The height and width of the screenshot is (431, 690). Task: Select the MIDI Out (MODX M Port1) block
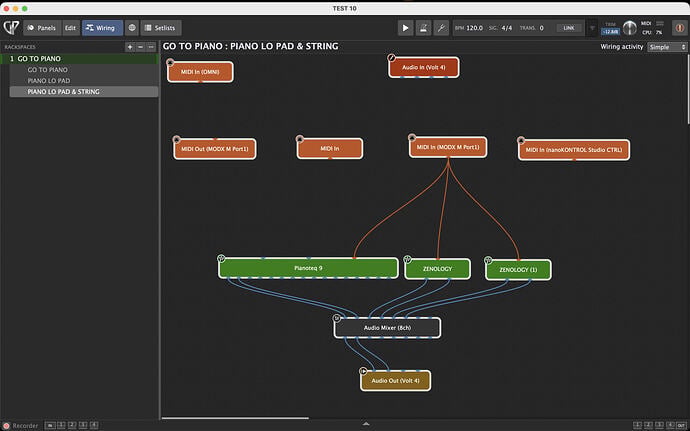pos(215,149)
